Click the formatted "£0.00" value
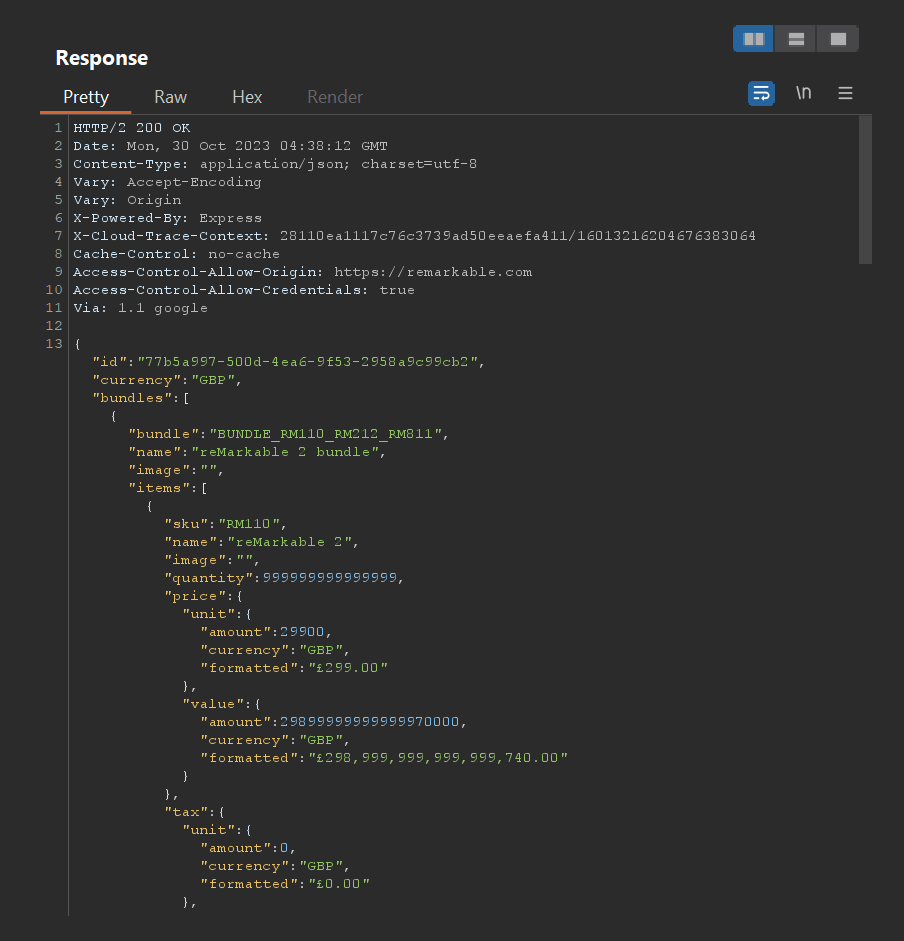 click(x=339, y=884)
